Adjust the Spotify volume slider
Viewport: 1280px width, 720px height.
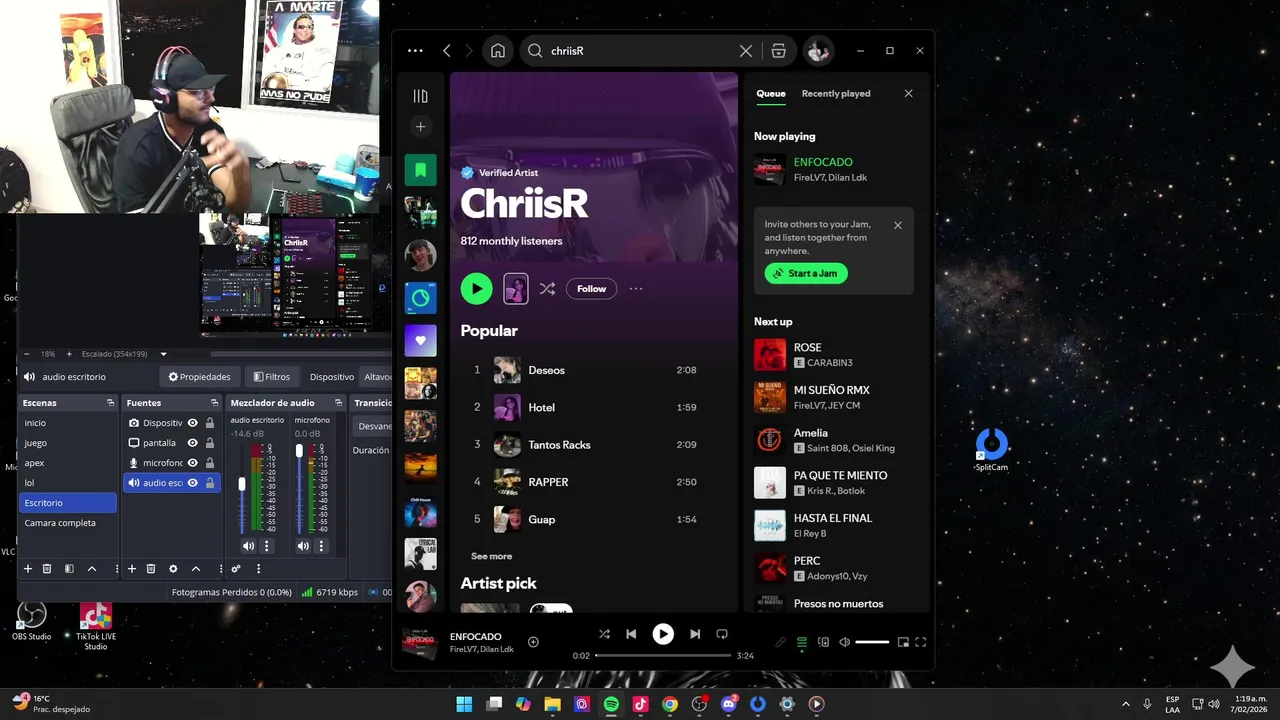(872, 642)
